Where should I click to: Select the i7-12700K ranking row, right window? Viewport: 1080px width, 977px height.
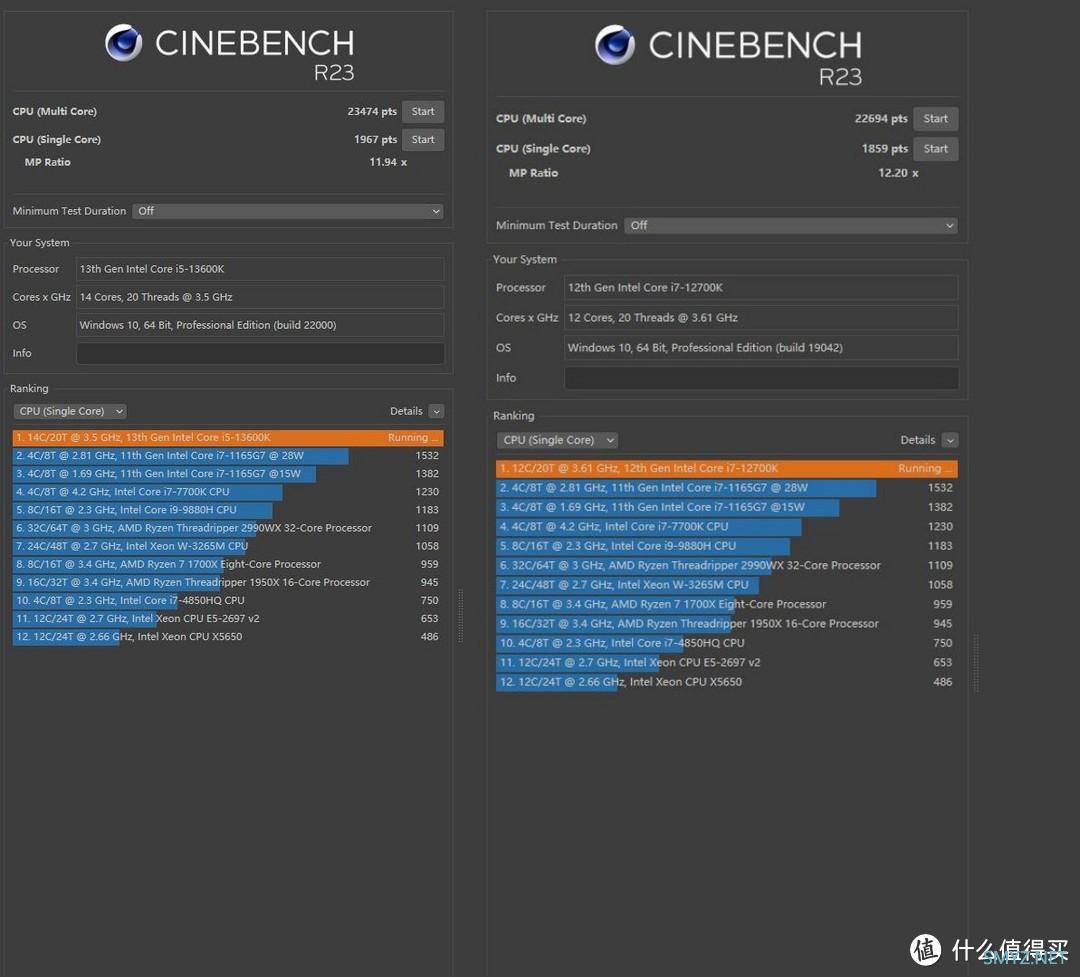click(x=727, y=469)
